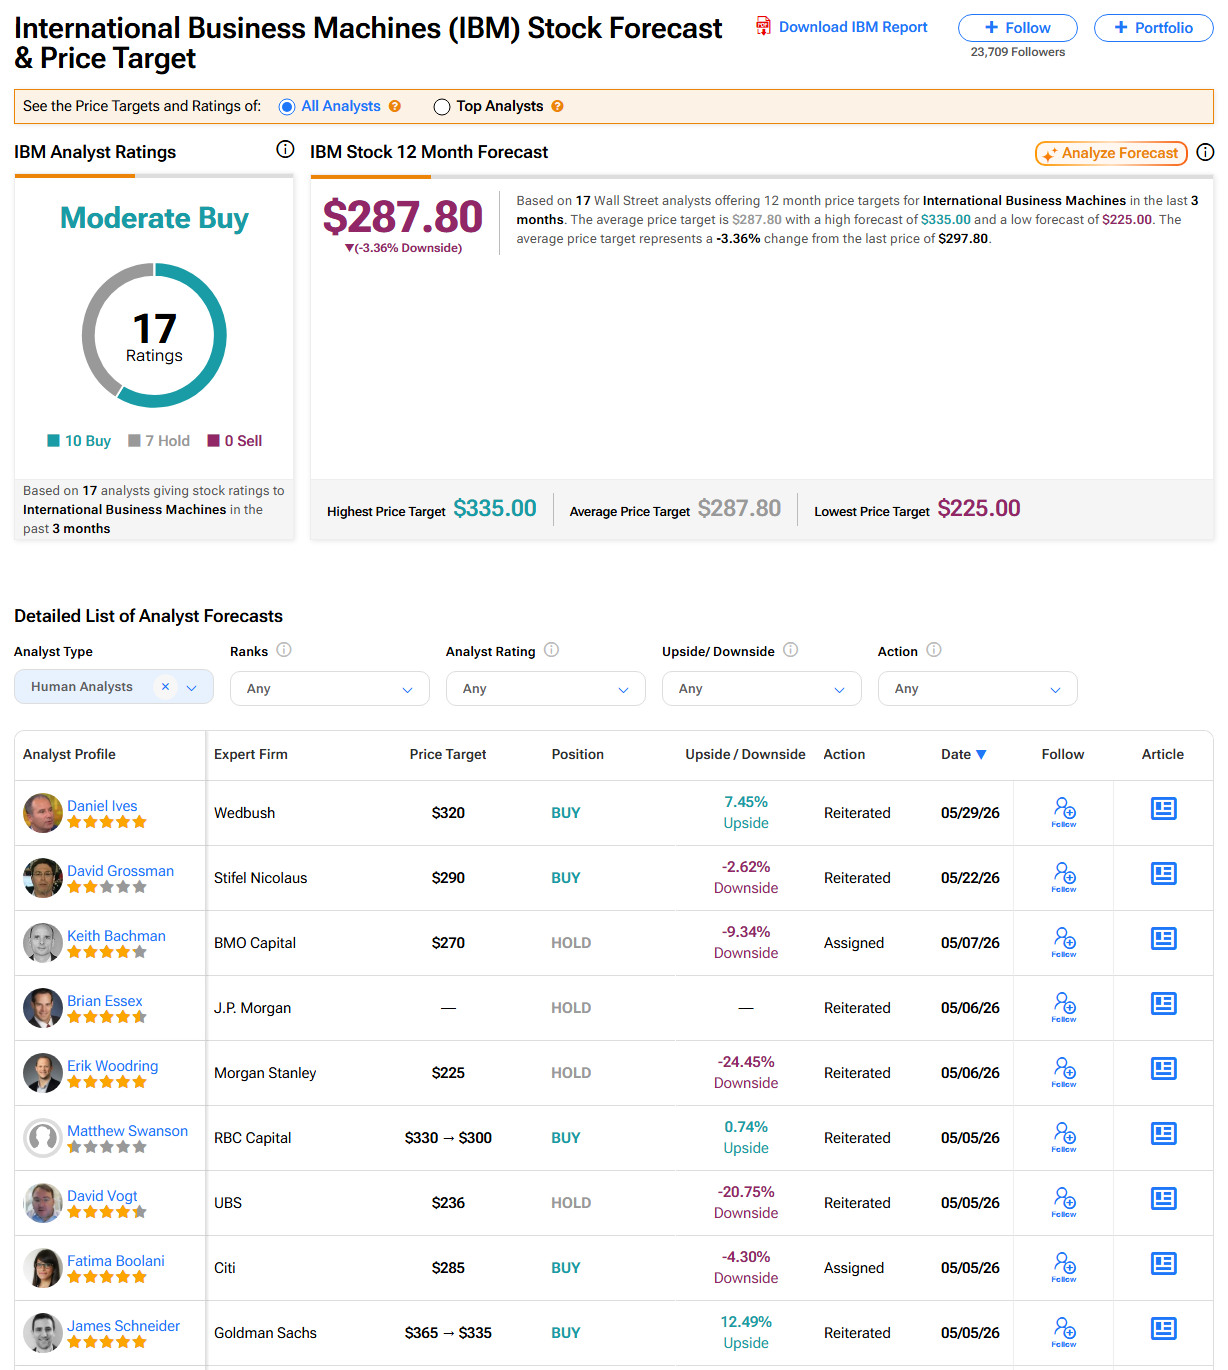
Task: Click the 7 Hold legend swatch
Action: tap(134, 441)
